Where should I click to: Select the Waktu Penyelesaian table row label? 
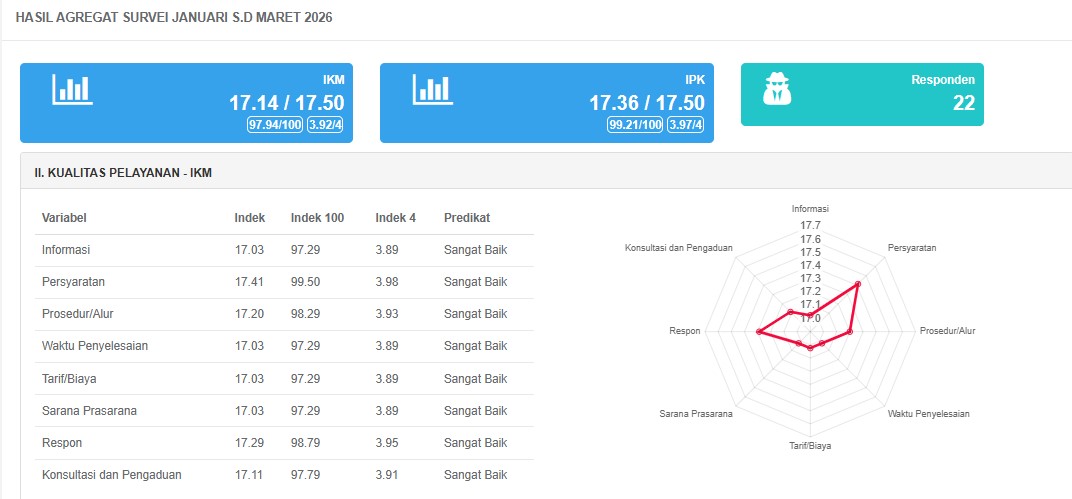click(x=95, y=346)
